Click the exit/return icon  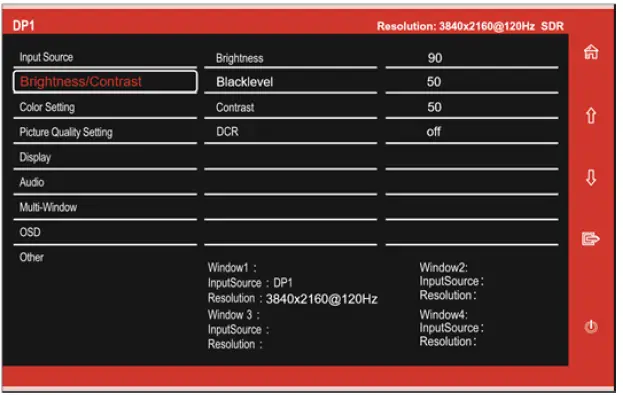(590, 239)
